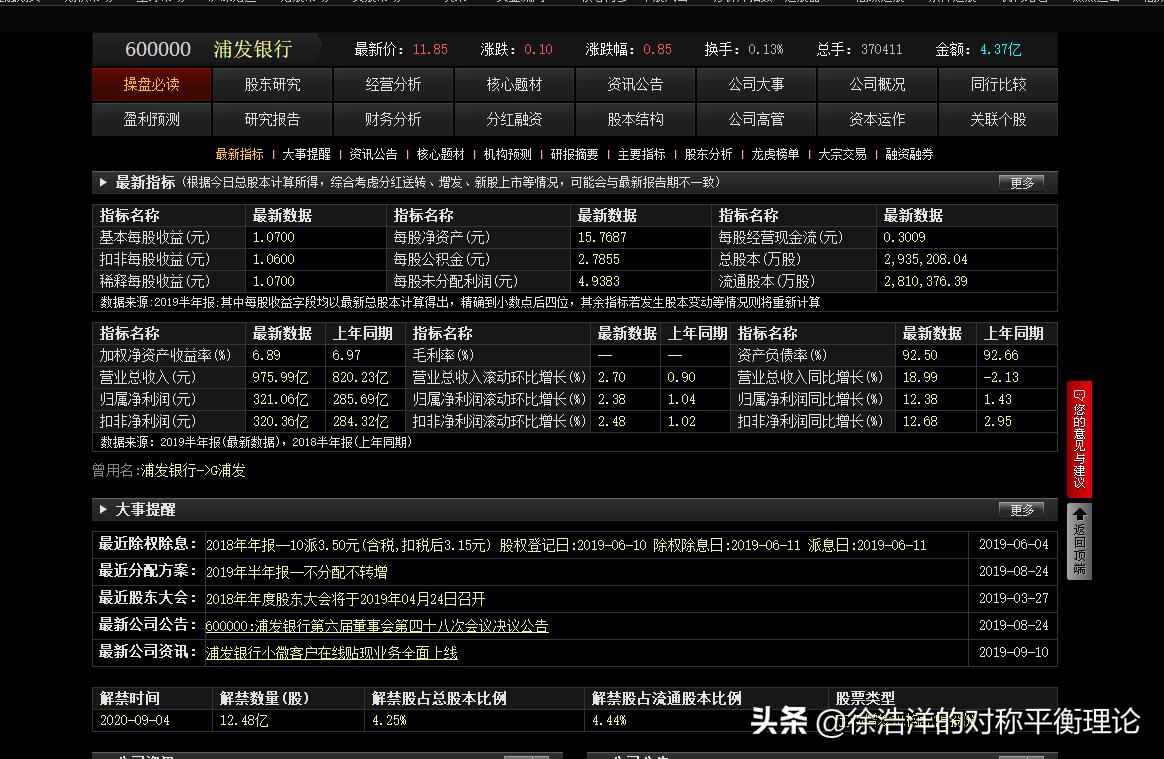The height and width of the screenshot is (759, 1164).
Task: Select date 2019-06-04 in 最近除权除息 row
Action: tap(1013, 544)
